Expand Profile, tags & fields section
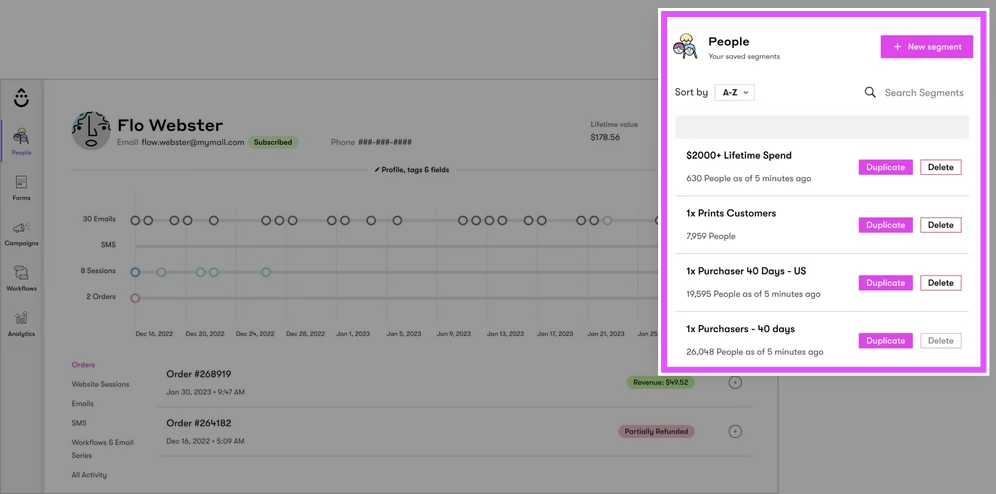 (412, 170)
